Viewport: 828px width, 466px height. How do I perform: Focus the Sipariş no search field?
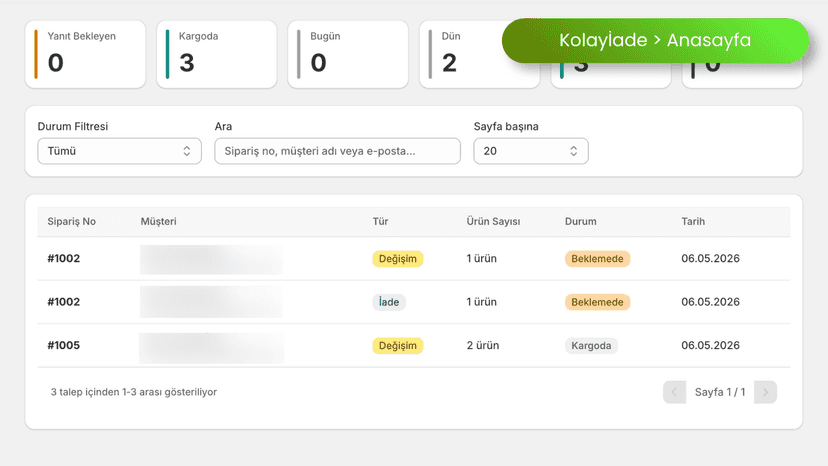337,151
